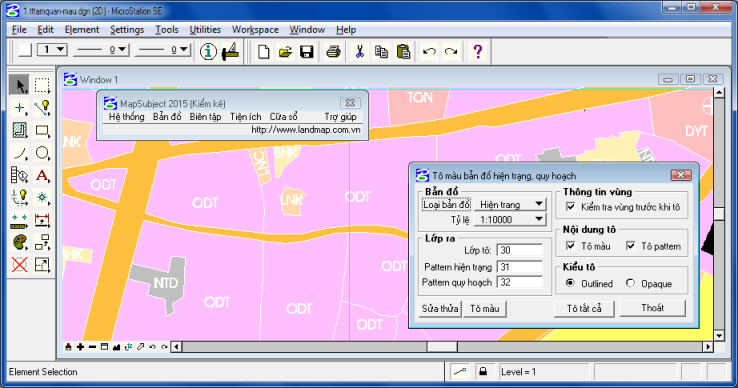Toggle Kiểm tra vùng trước khi tô checkbox

(570, 207)
